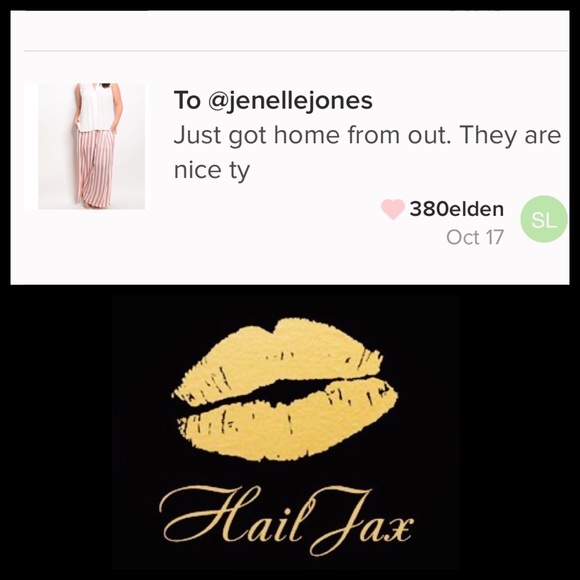Click the "nice ty" comment text
Image resolution: width=580 pixels, height=580 pixels.
tap(212, 171)
